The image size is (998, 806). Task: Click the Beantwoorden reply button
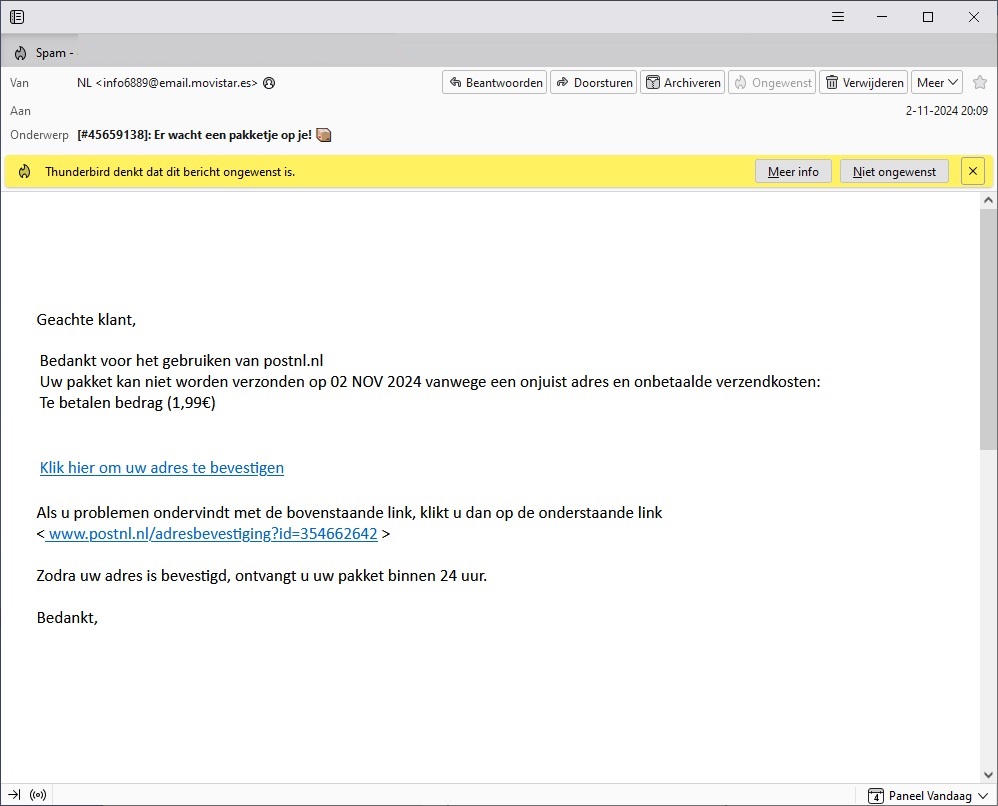[495, 83]
